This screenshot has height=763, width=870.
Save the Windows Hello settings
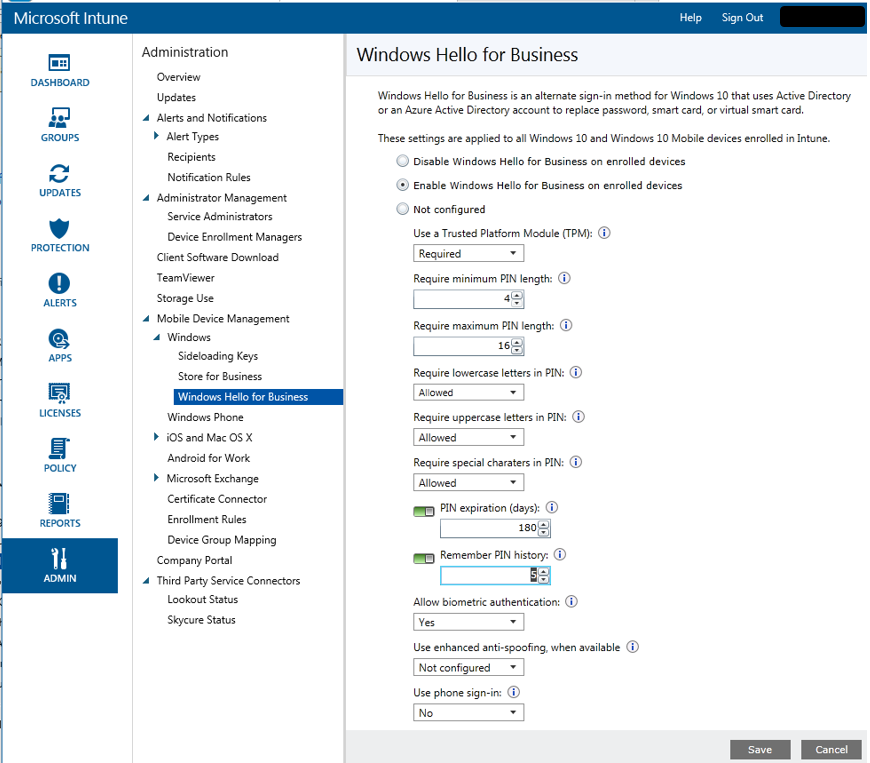760,749
